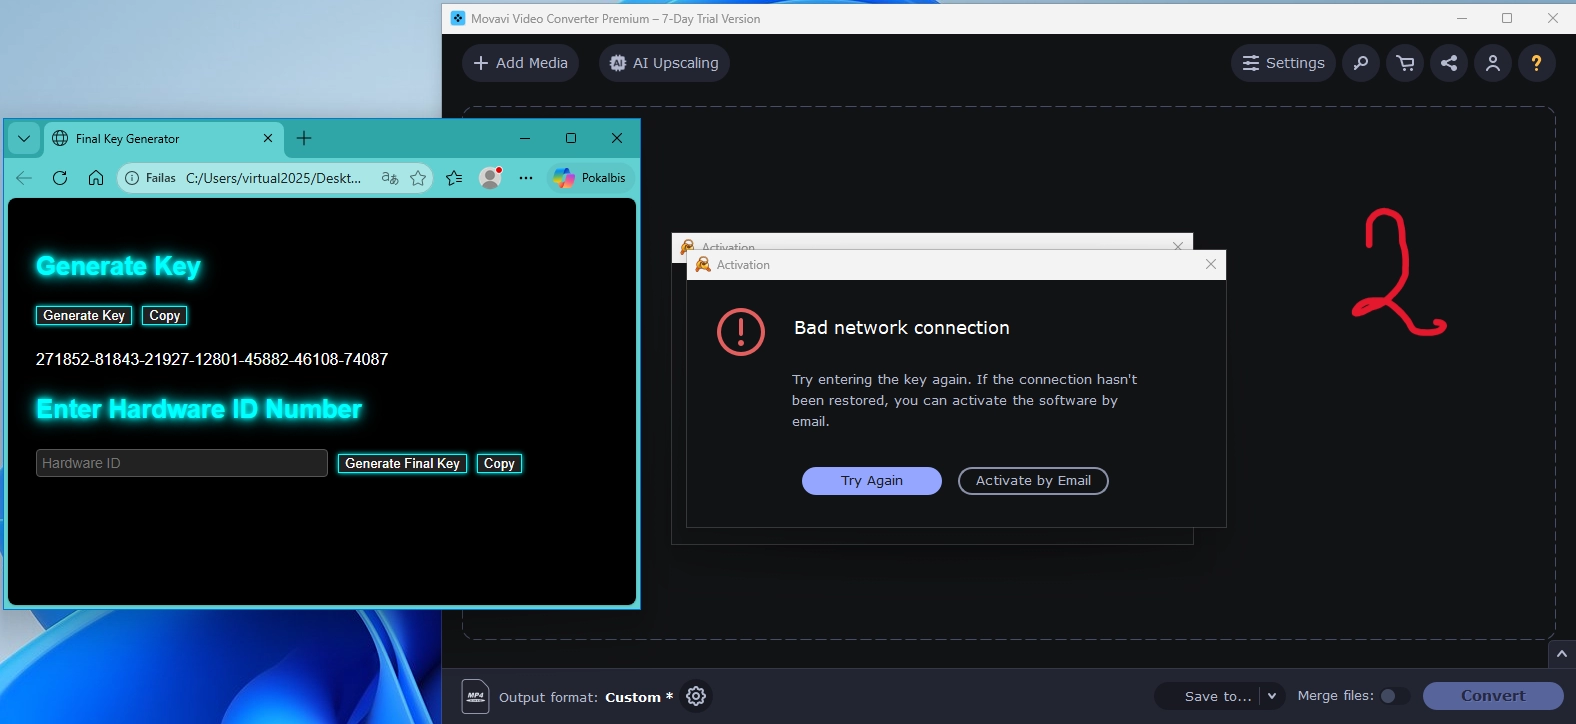
Task: Open the shopping cart icon
Action: 1405,63
